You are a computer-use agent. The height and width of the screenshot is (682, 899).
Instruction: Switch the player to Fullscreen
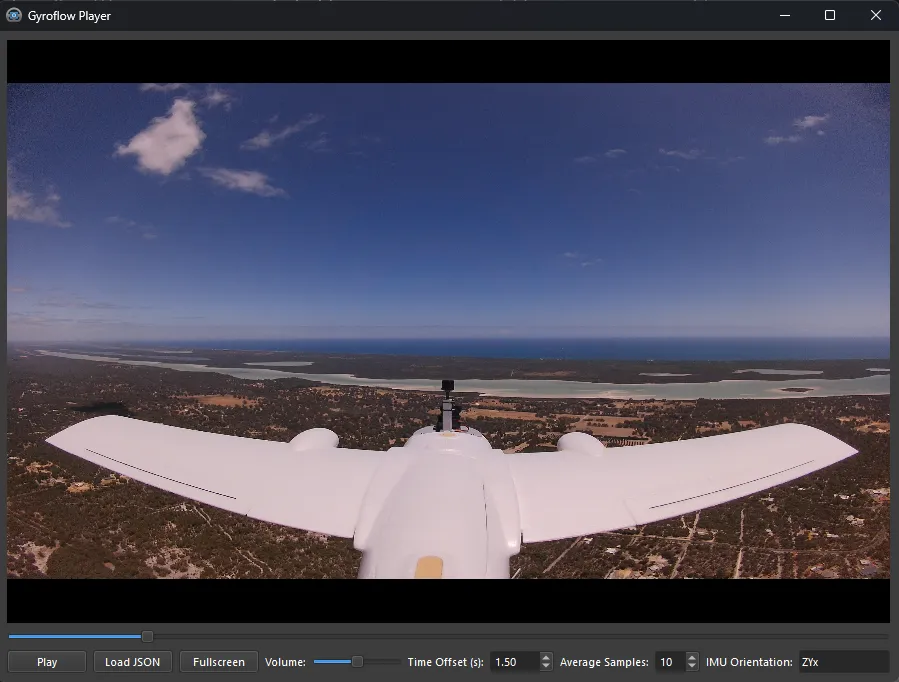(218, 662)
